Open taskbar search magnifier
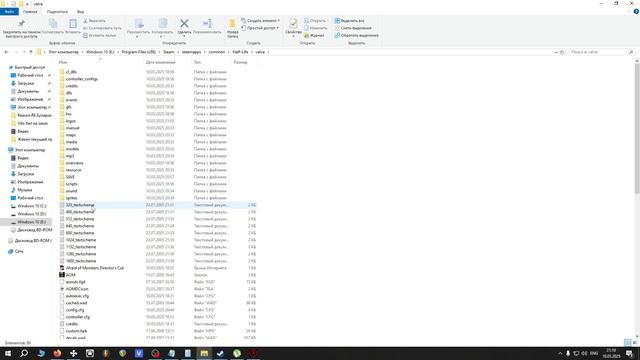 24,353
